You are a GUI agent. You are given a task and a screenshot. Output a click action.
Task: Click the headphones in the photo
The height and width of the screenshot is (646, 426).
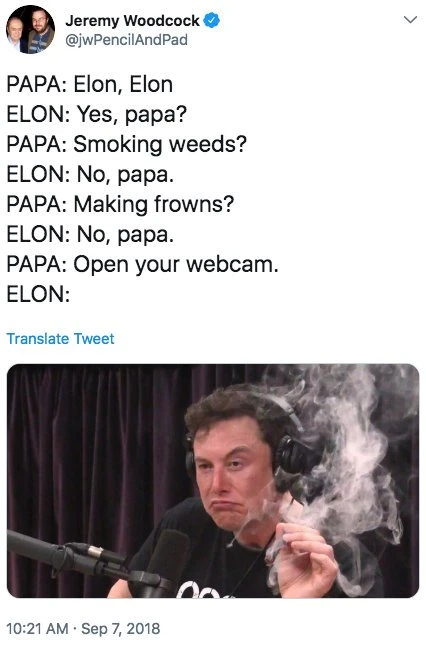coord(288,453)
